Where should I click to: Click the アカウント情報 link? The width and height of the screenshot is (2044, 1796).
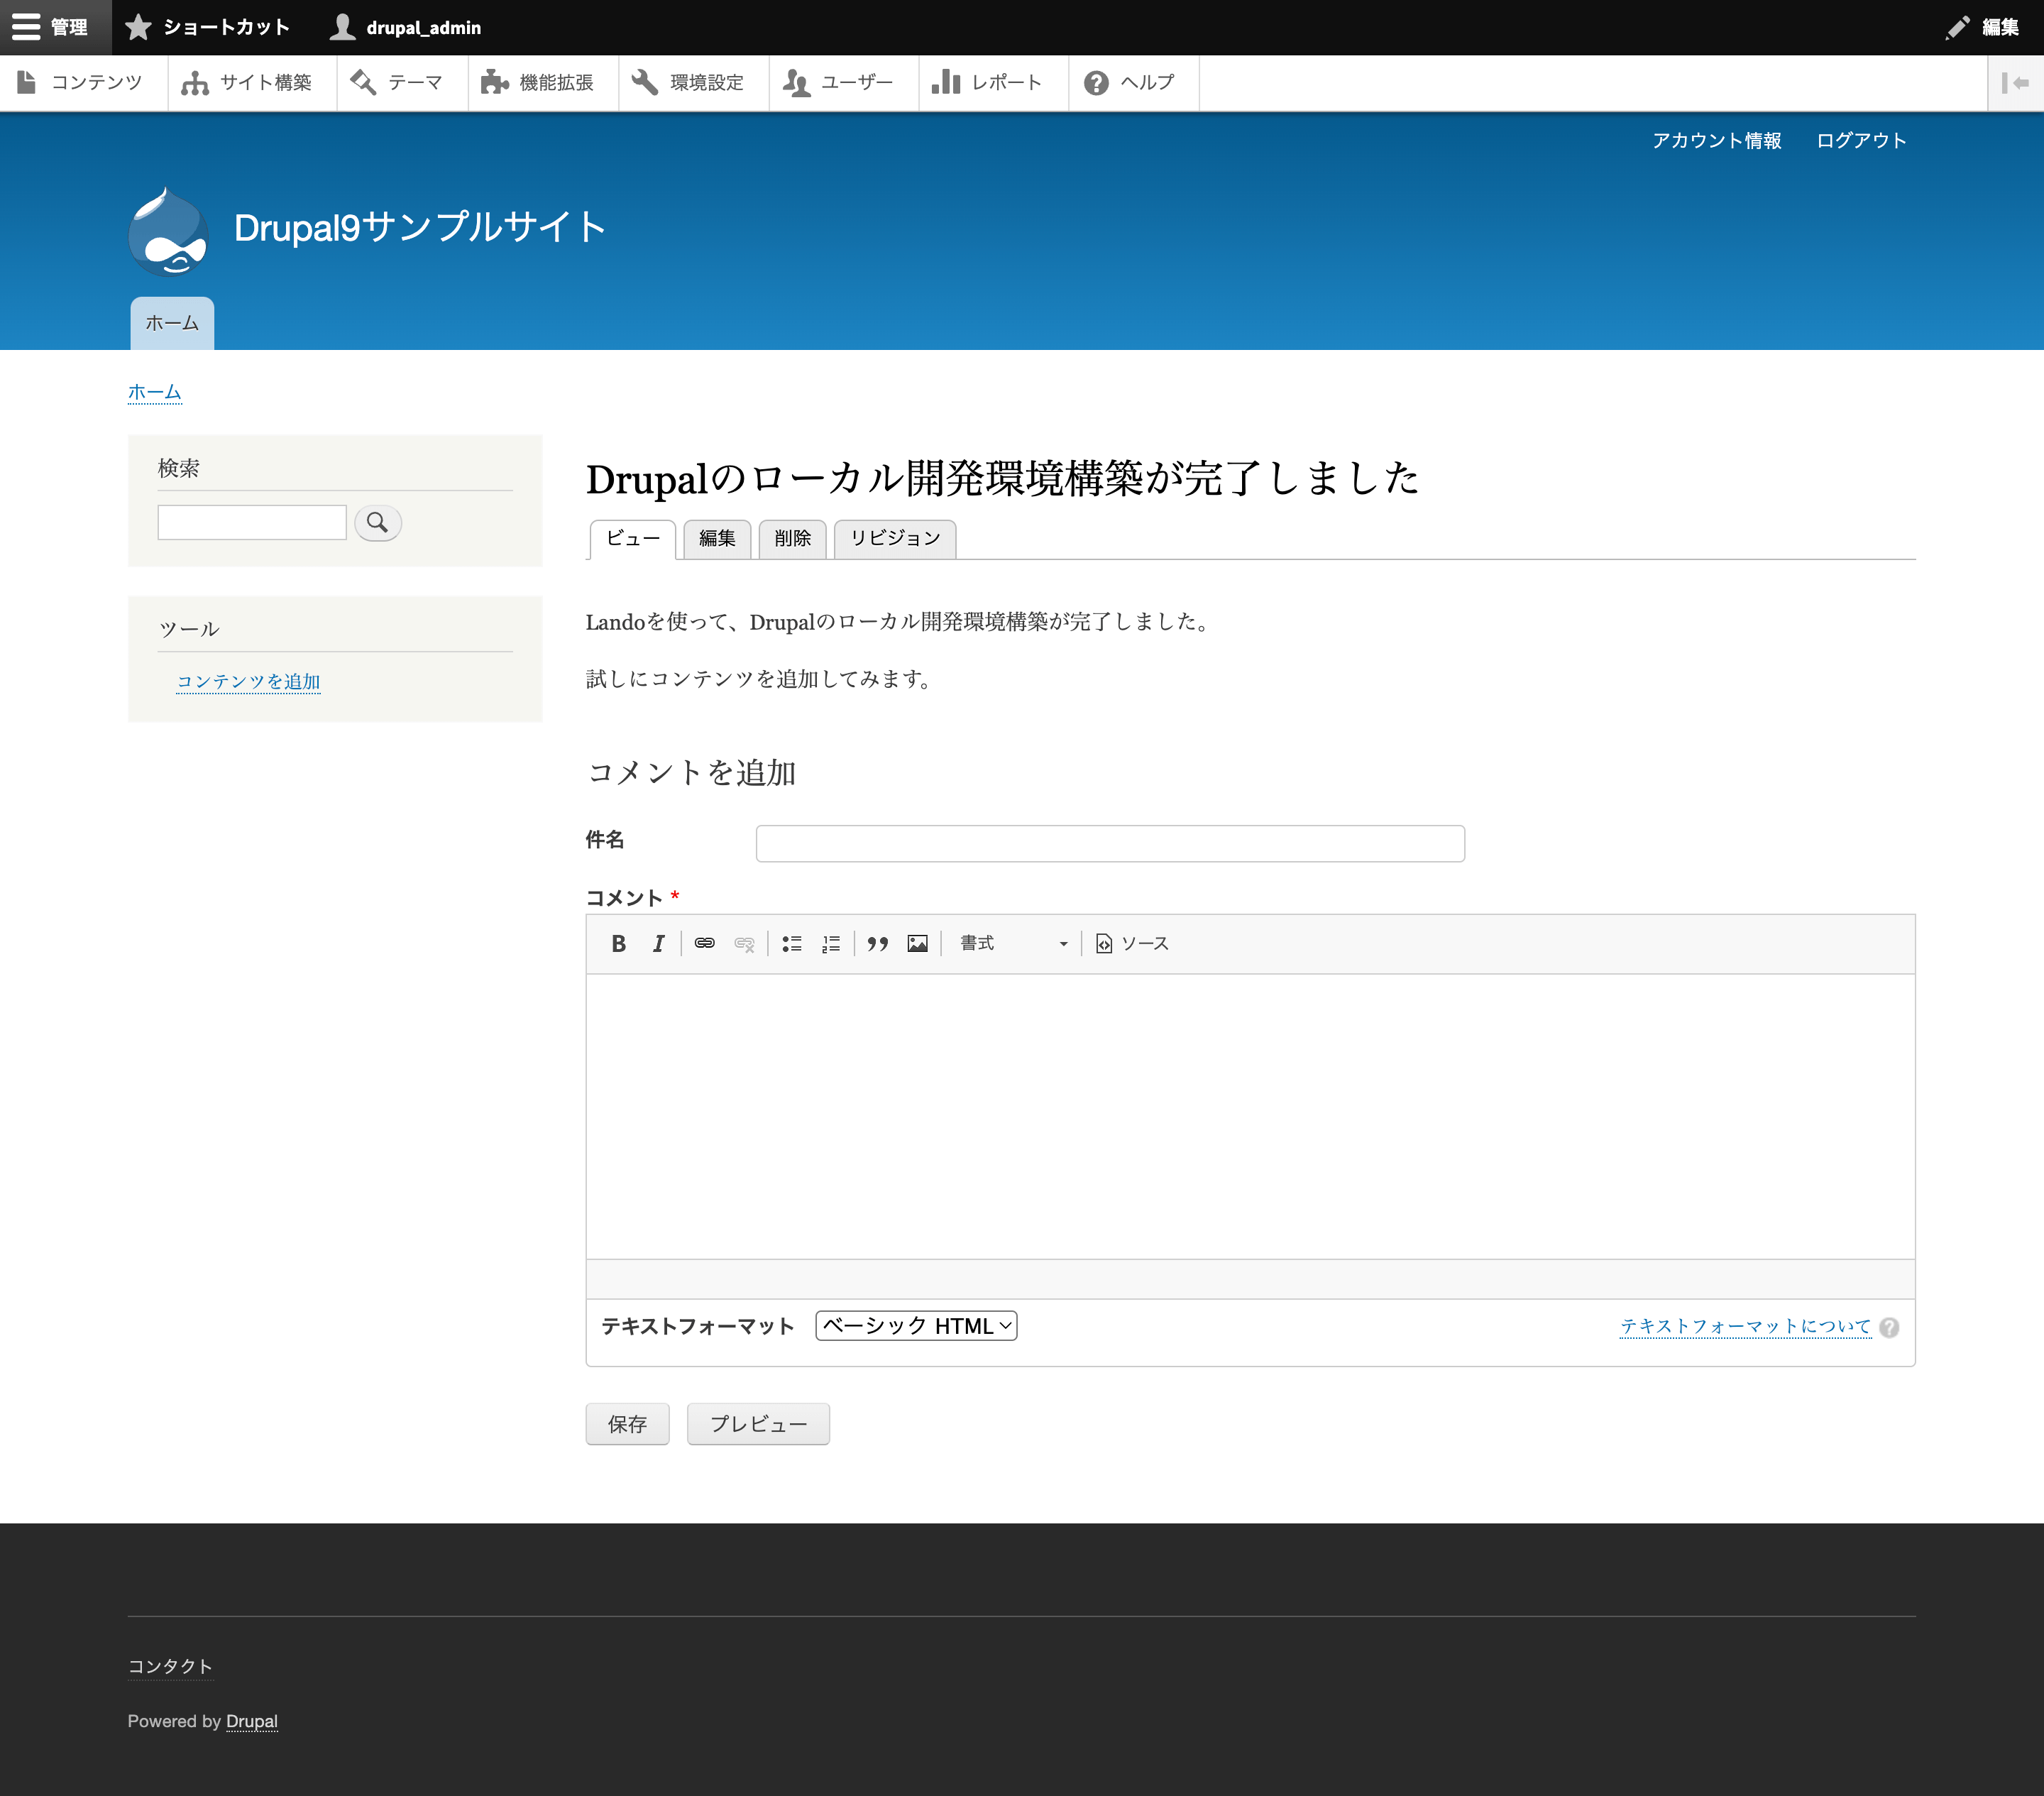(1716, 141)
